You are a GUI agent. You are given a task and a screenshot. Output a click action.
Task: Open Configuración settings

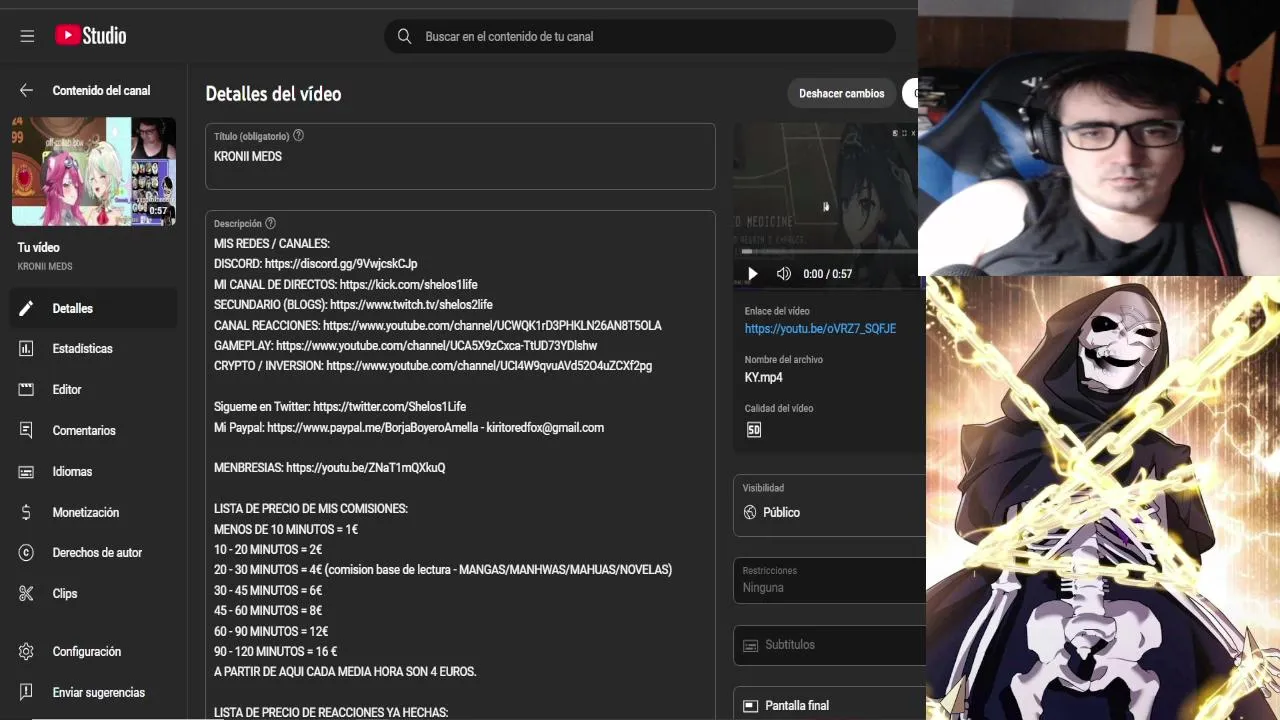coord(94,651)
